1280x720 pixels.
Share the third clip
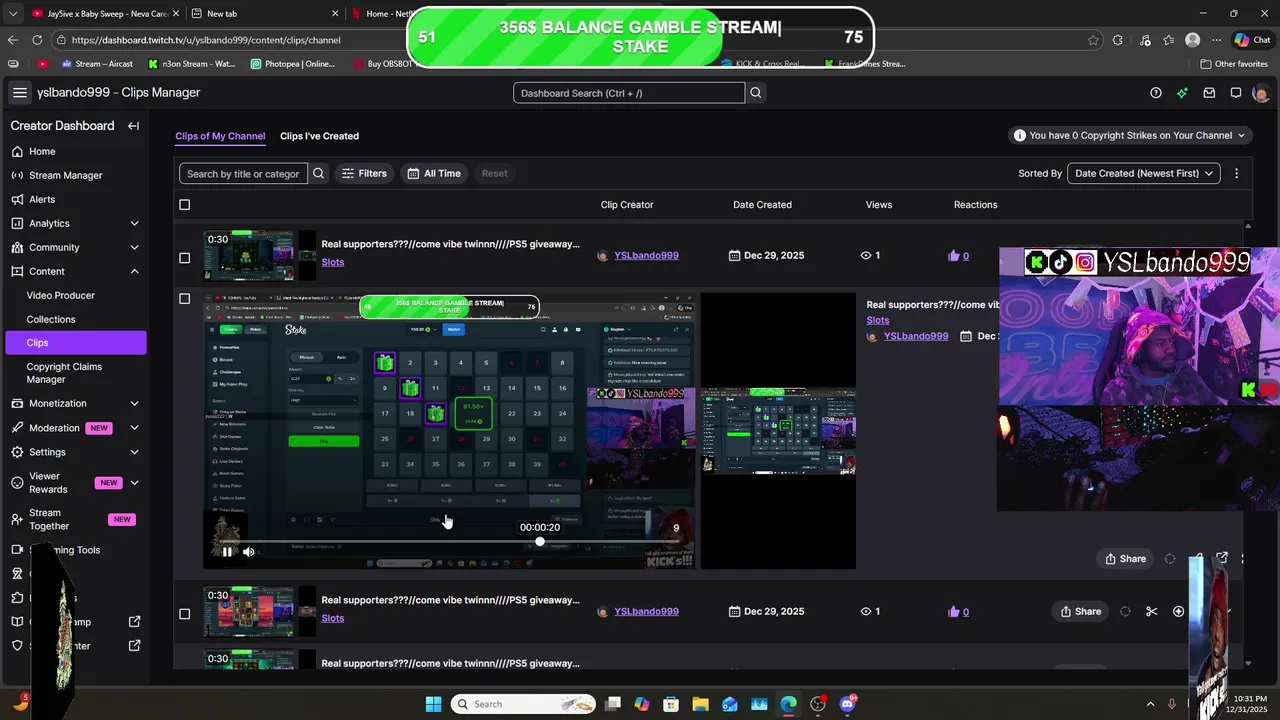(1080, 611)
